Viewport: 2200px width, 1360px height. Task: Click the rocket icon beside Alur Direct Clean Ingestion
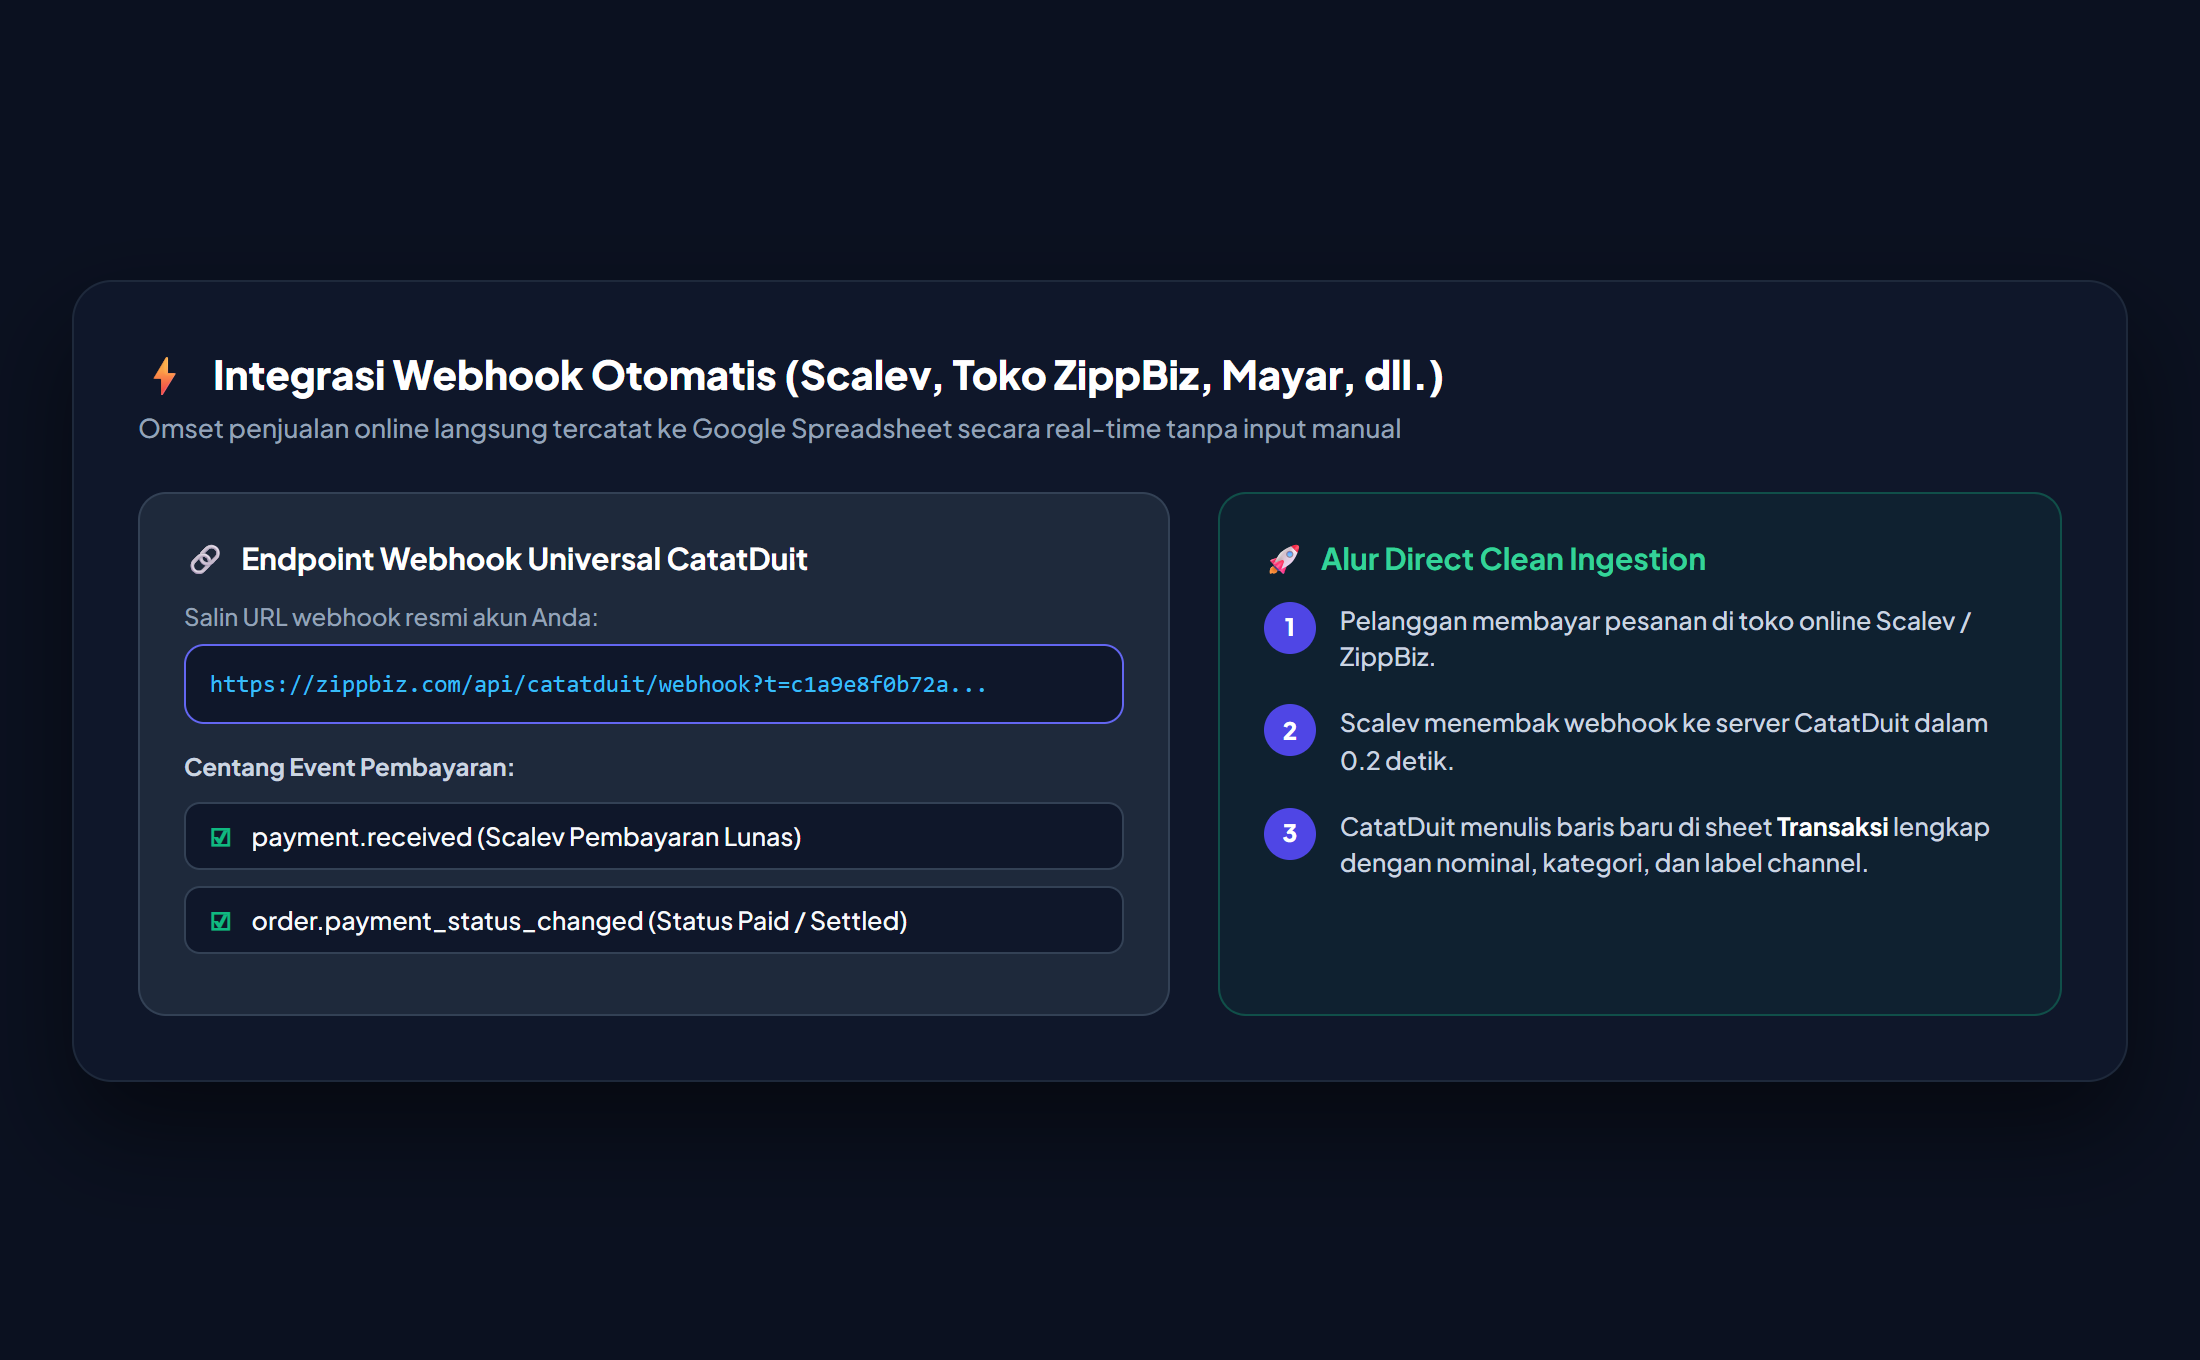point(1284,559)
